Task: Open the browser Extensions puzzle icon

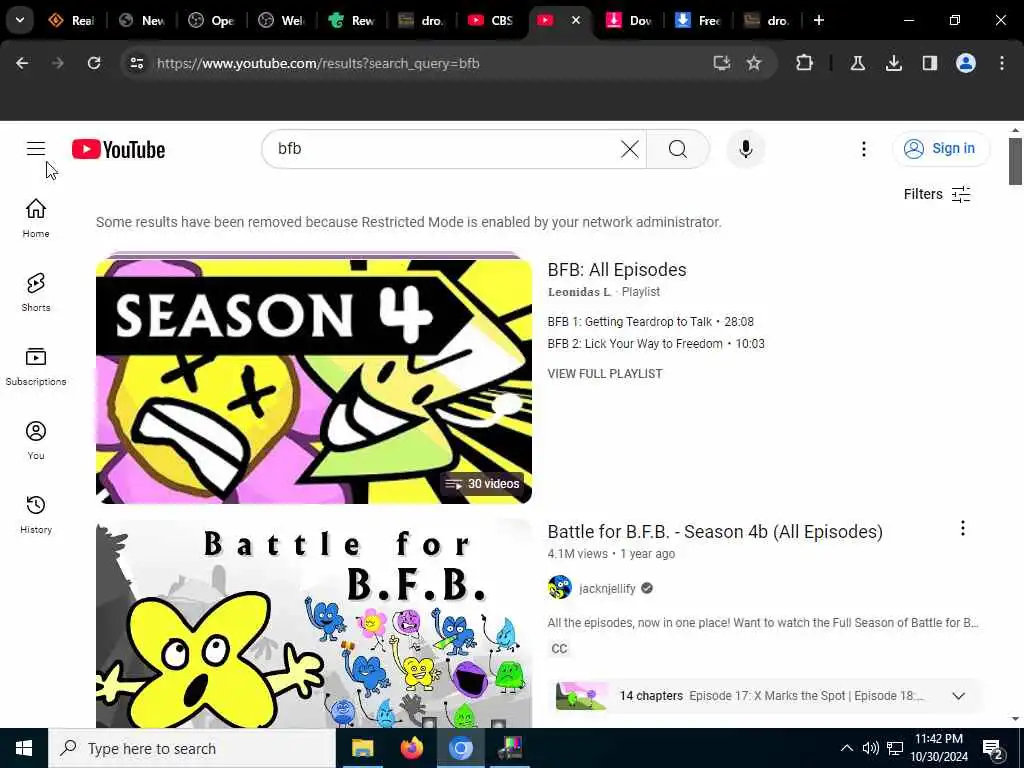Action: [805, 63]
